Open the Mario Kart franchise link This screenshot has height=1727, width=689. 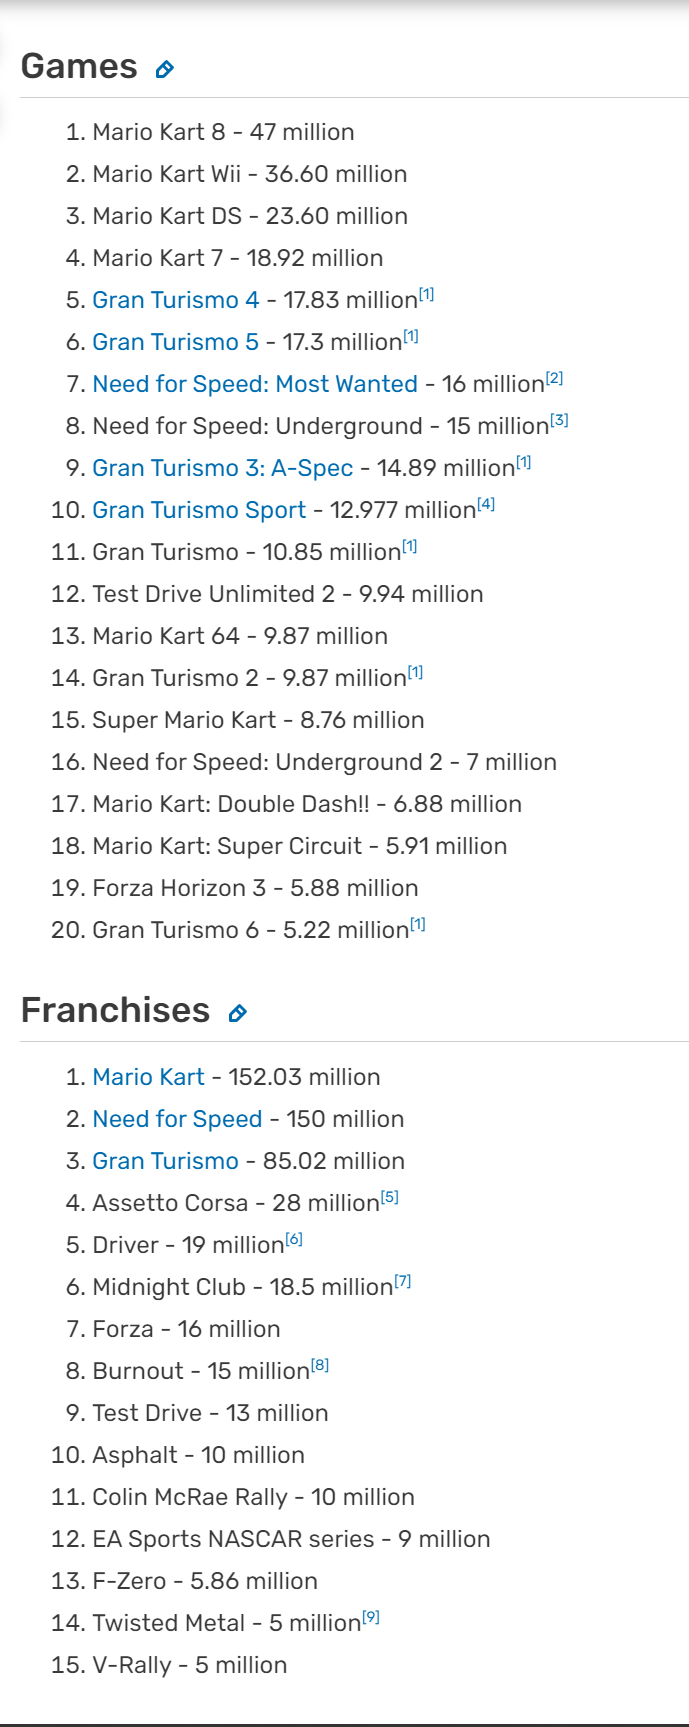click(149, 1077)
